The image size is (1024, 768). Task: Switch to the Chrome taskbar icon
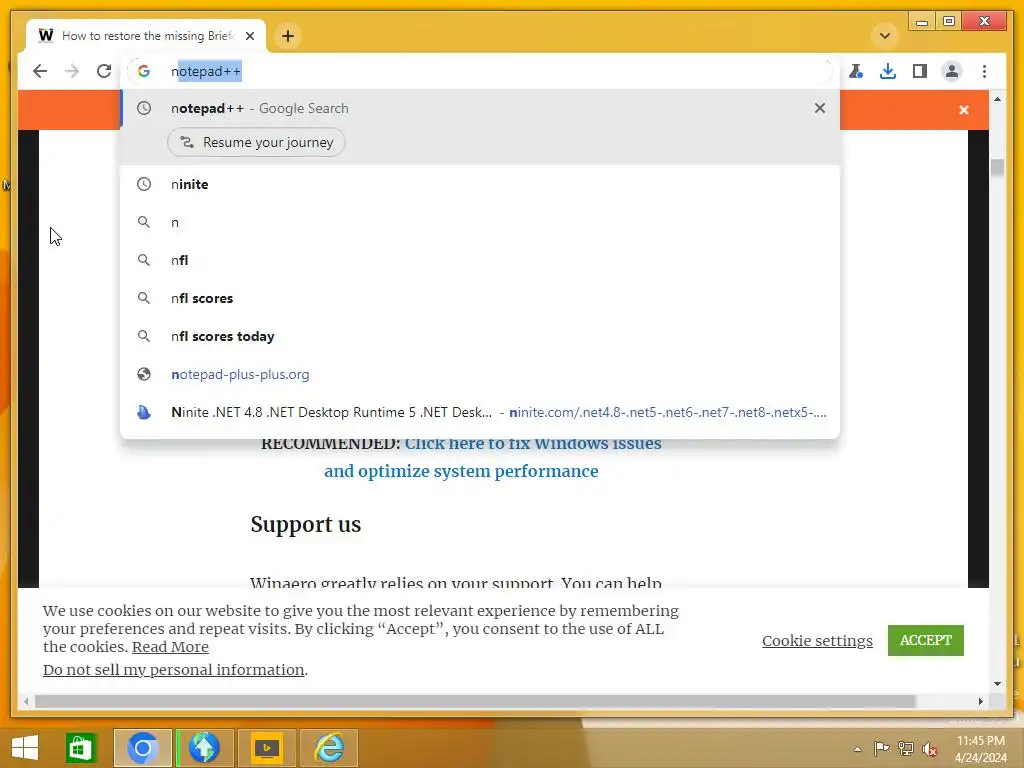pyautogui.click(x=142, y=748)
